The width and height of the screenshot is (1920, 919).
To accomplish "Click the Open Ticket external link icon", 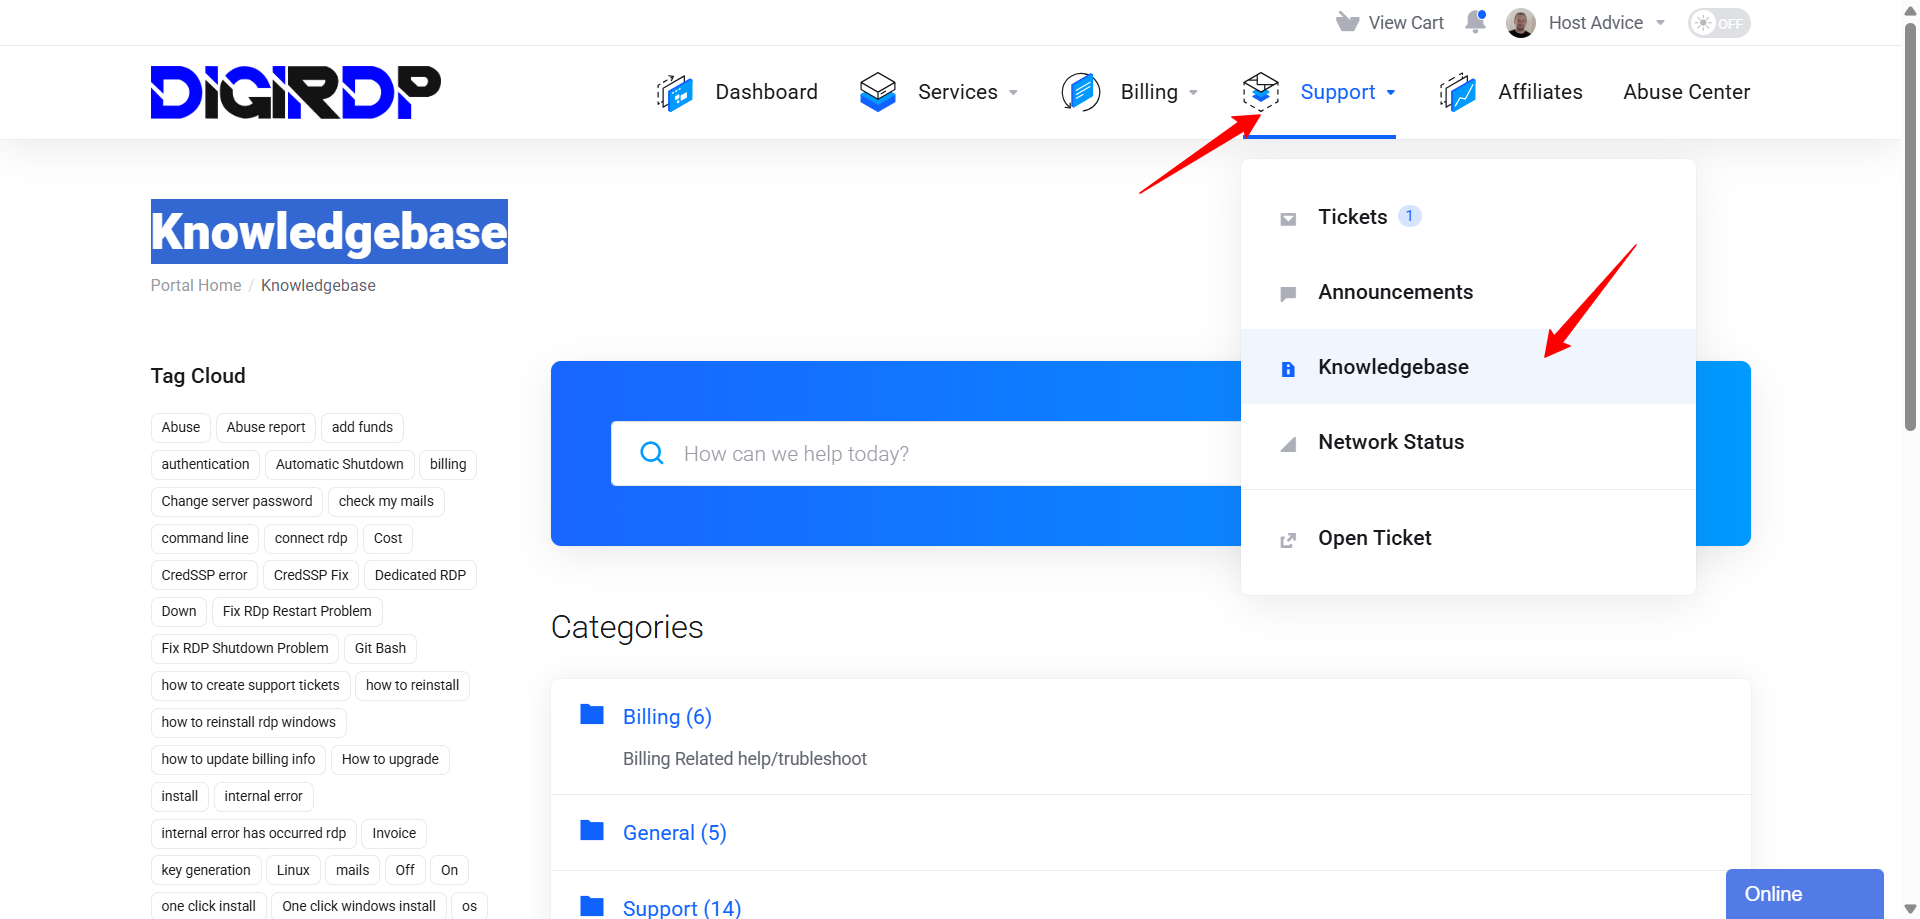I will click(1288, 540).
